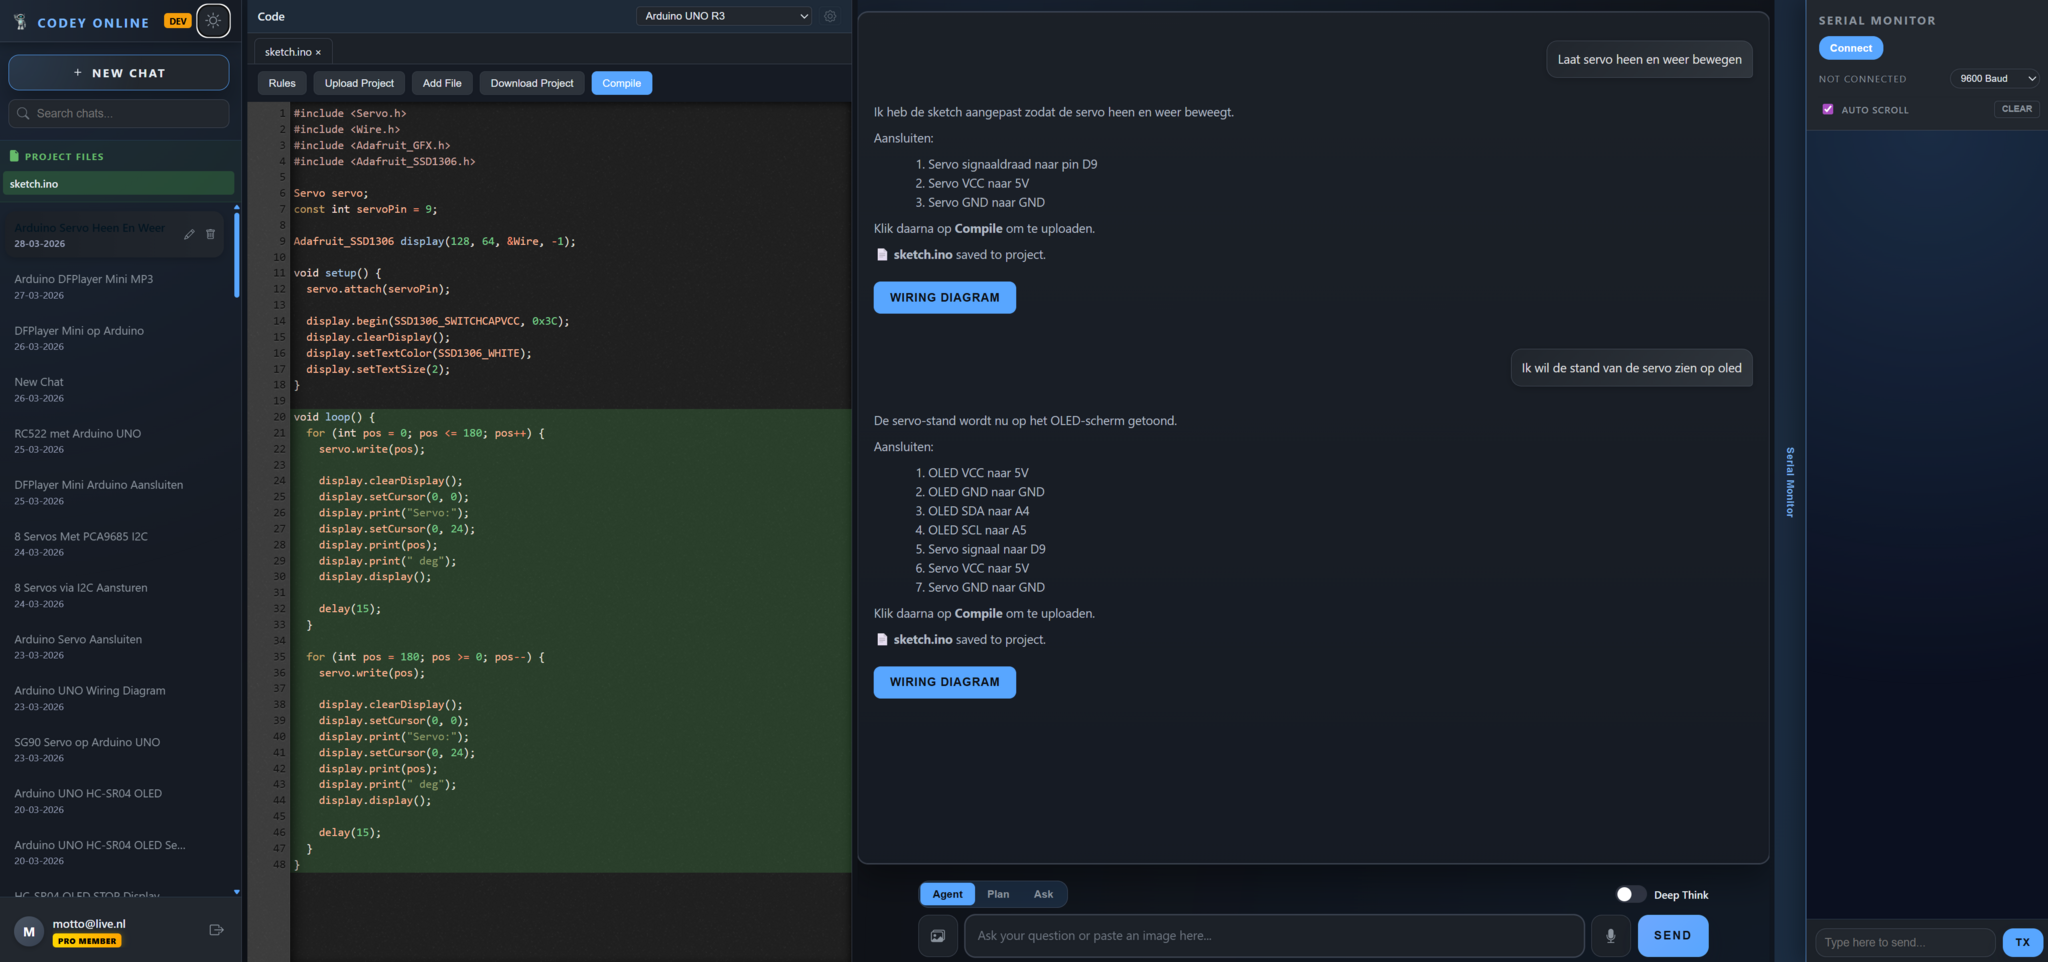Click the Connect button in Serial Monitor
The height and width of the screenshot is (962, 2048).
click(x=1850, y=48)
